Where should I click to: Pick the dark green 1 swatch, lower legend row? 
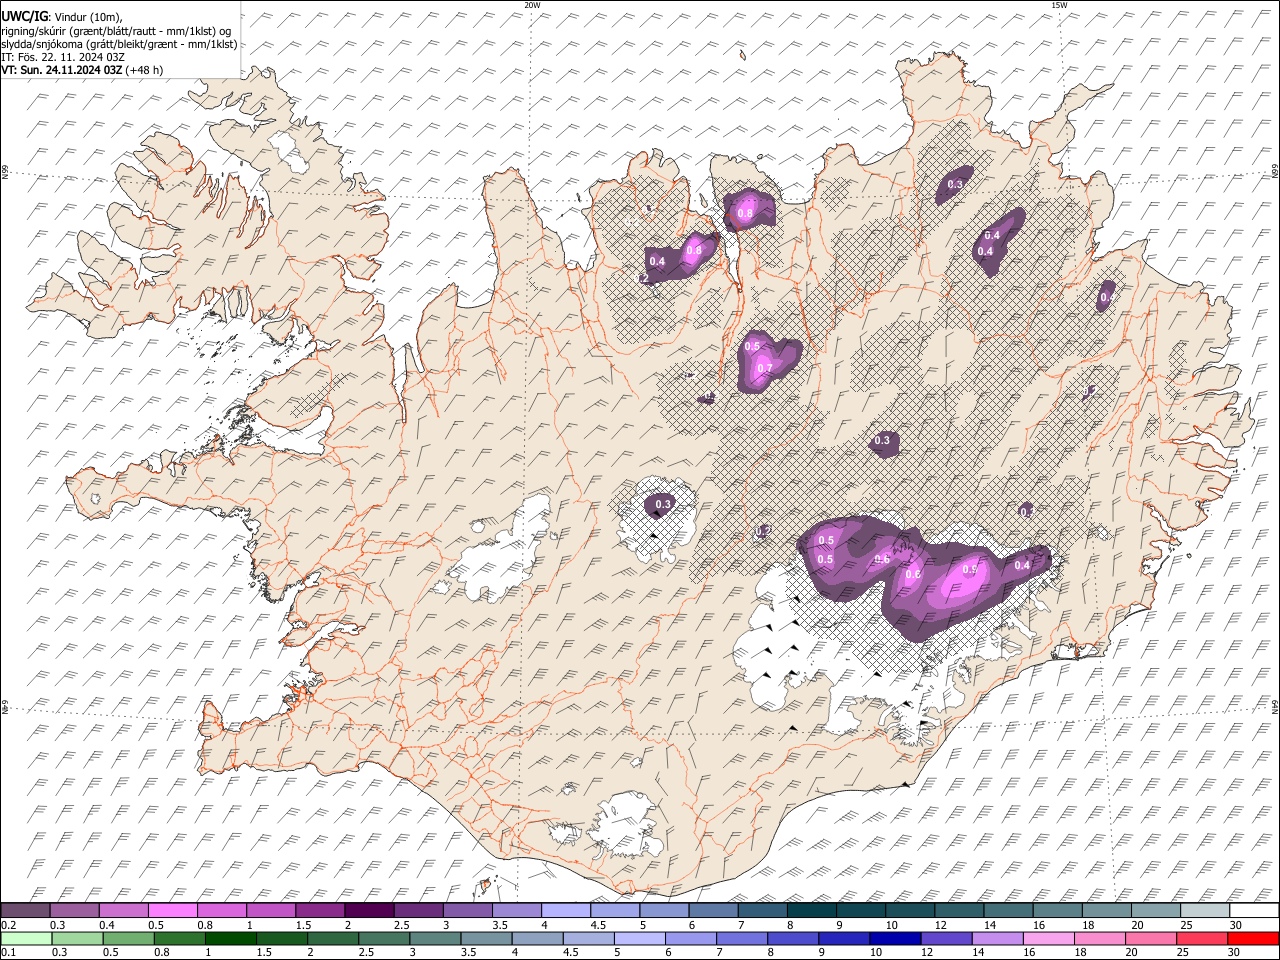230,938
